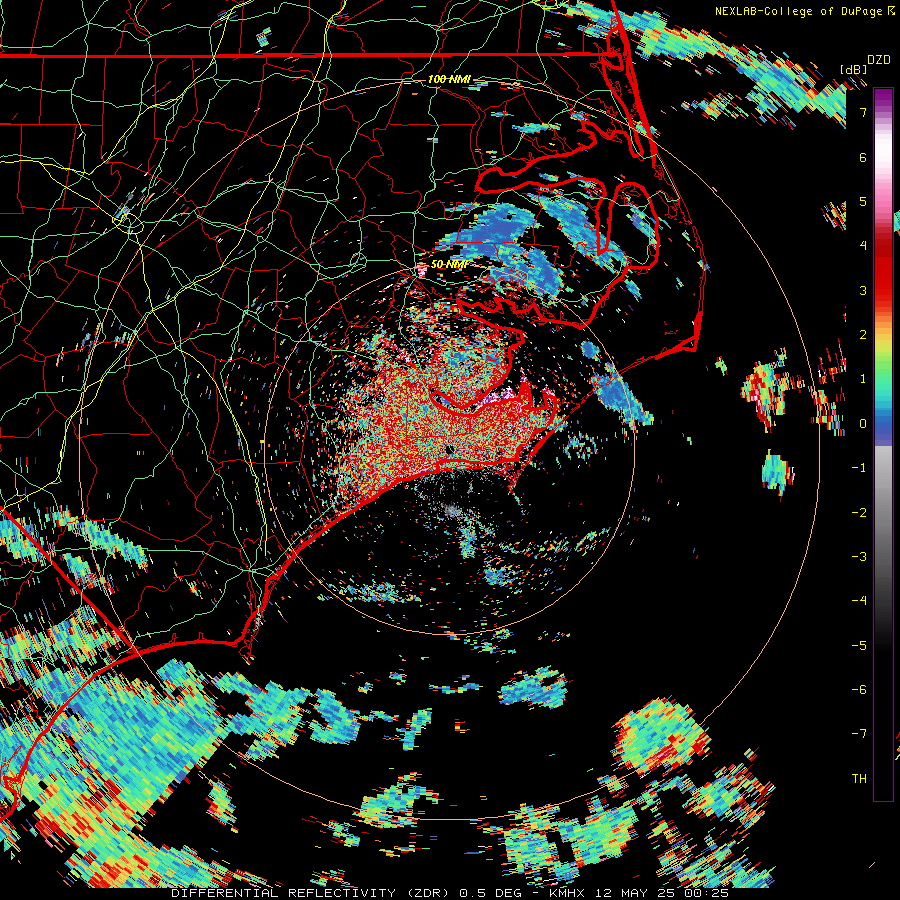Pick the white band on the ZDR color bar
This screenshot has width=900, height=900.
[x=883, y=149]
